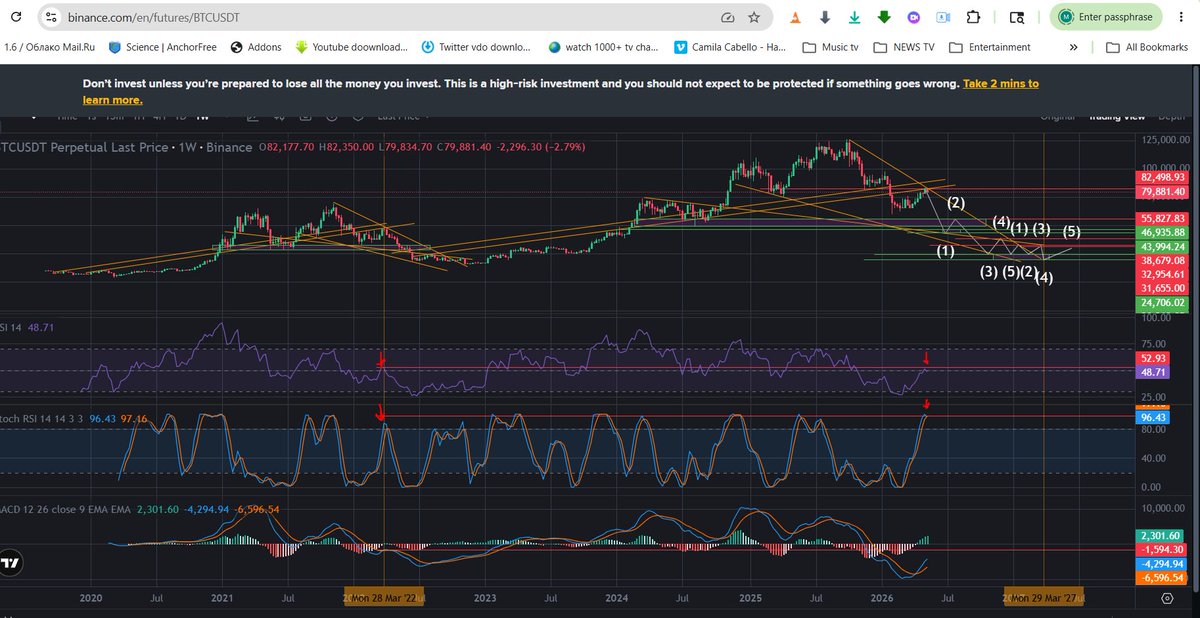Click the BTCUSDT Perpetual Last Price chart title
This screenshot has width=1200, height=618.
point(126,147)
